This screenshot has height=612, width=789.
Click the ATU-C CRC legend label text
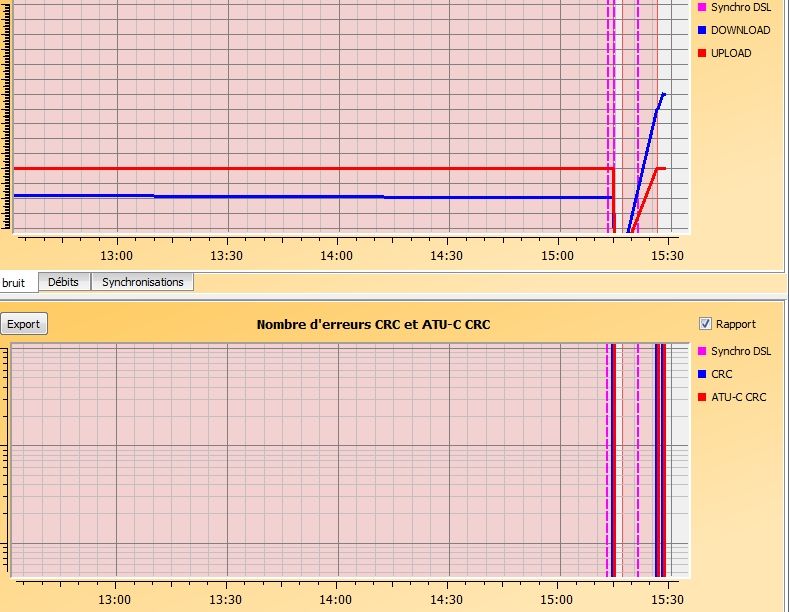tap(739, 397)
